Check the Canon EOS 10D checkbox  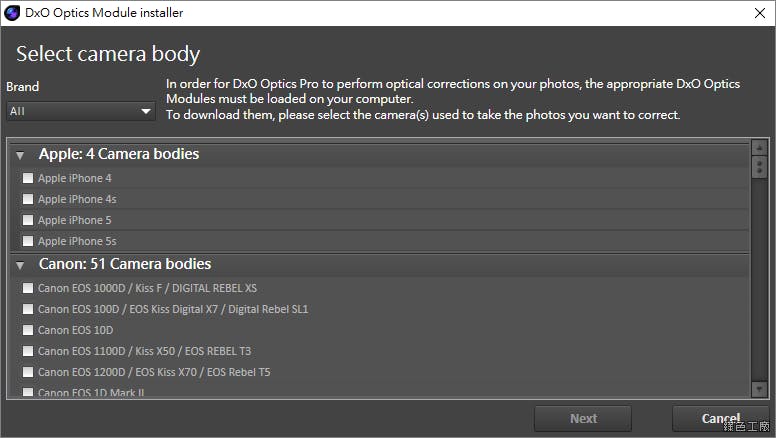[x=28, y=330]
